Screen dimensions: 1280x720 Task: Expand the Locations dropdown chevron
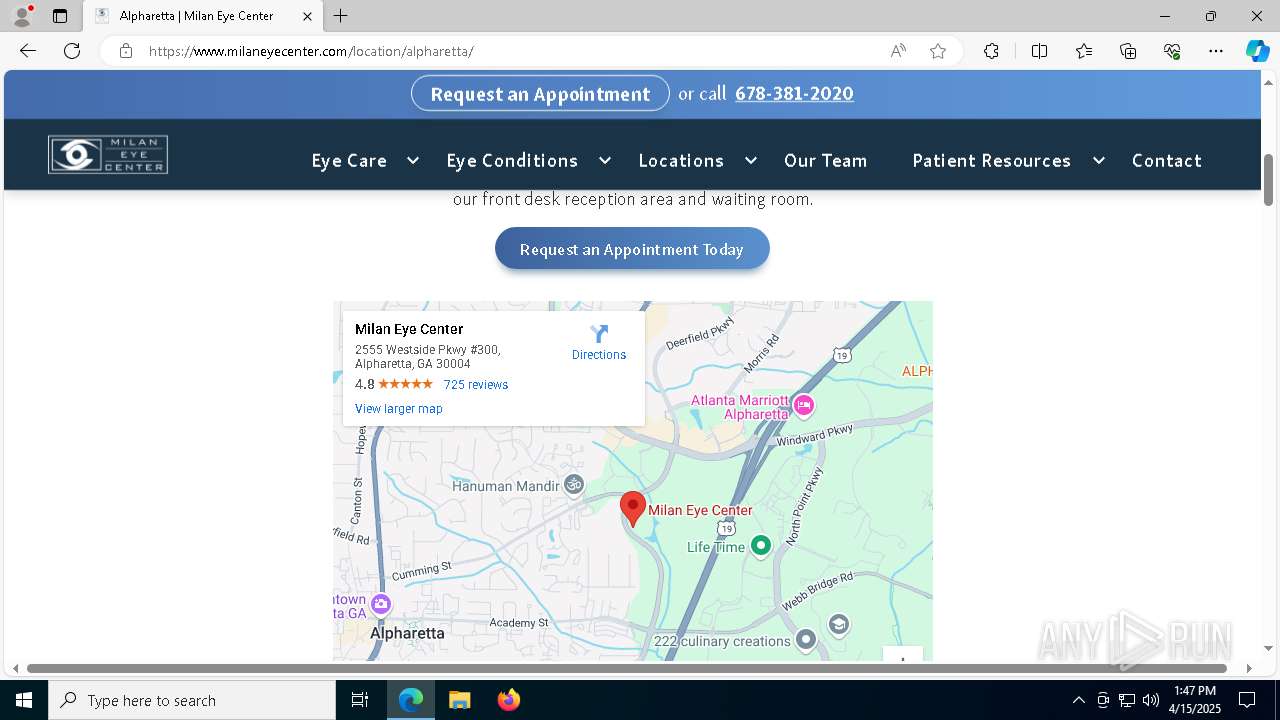point(750,160)
